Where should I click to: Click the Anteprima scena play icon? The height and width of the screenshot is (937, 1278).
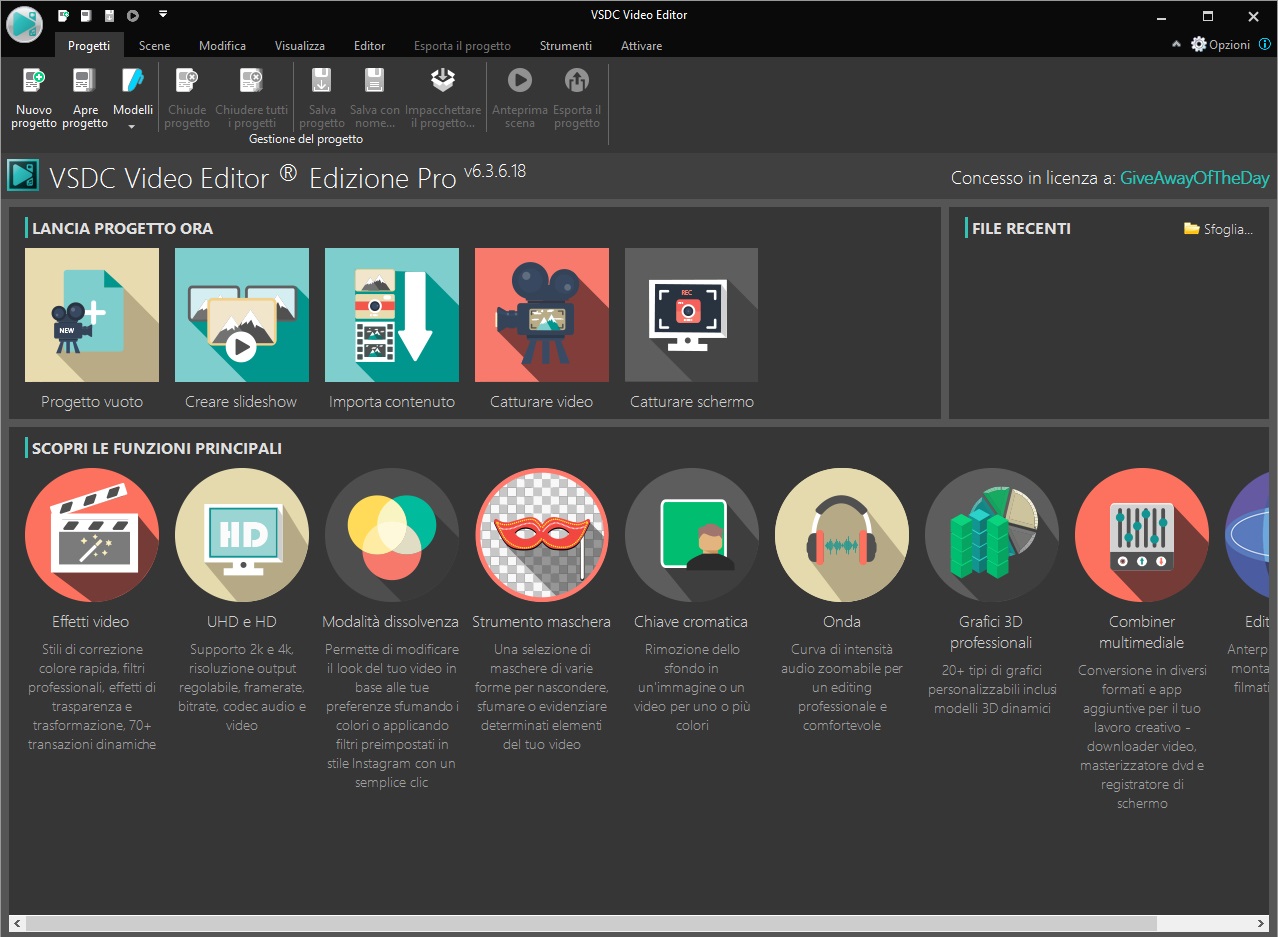519,80
